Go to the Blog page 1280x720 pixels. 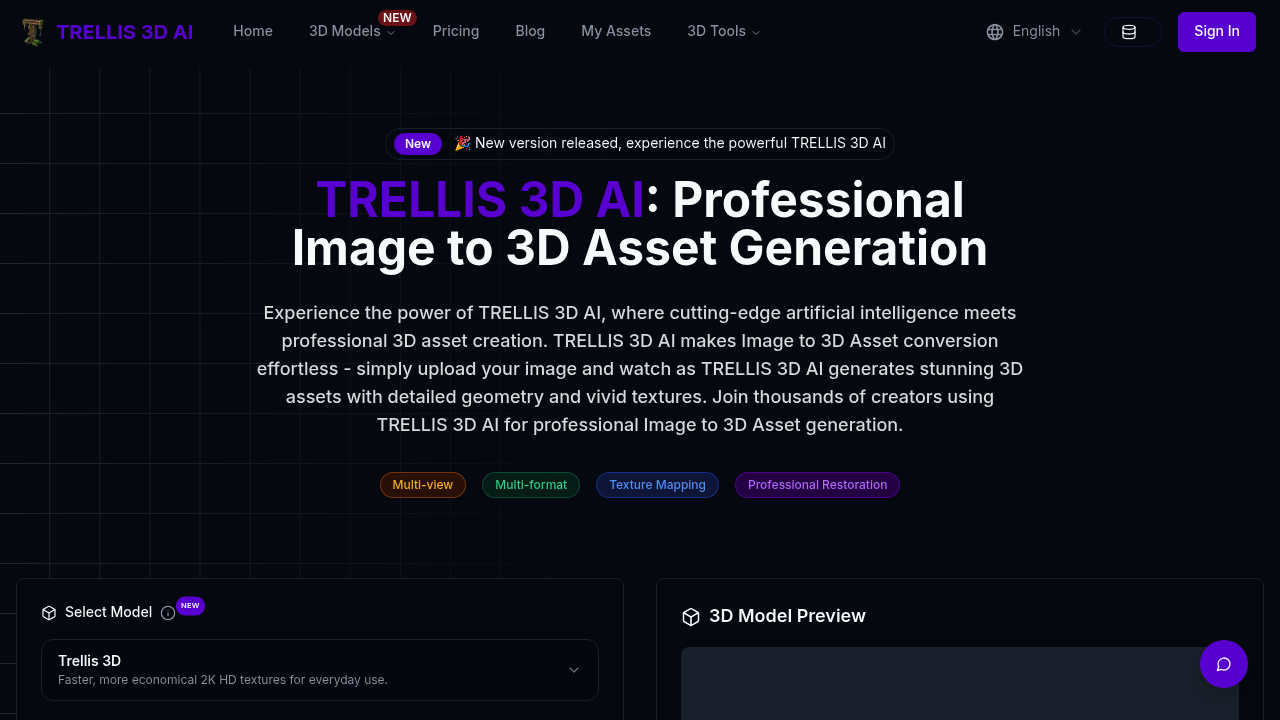[530, 31]
